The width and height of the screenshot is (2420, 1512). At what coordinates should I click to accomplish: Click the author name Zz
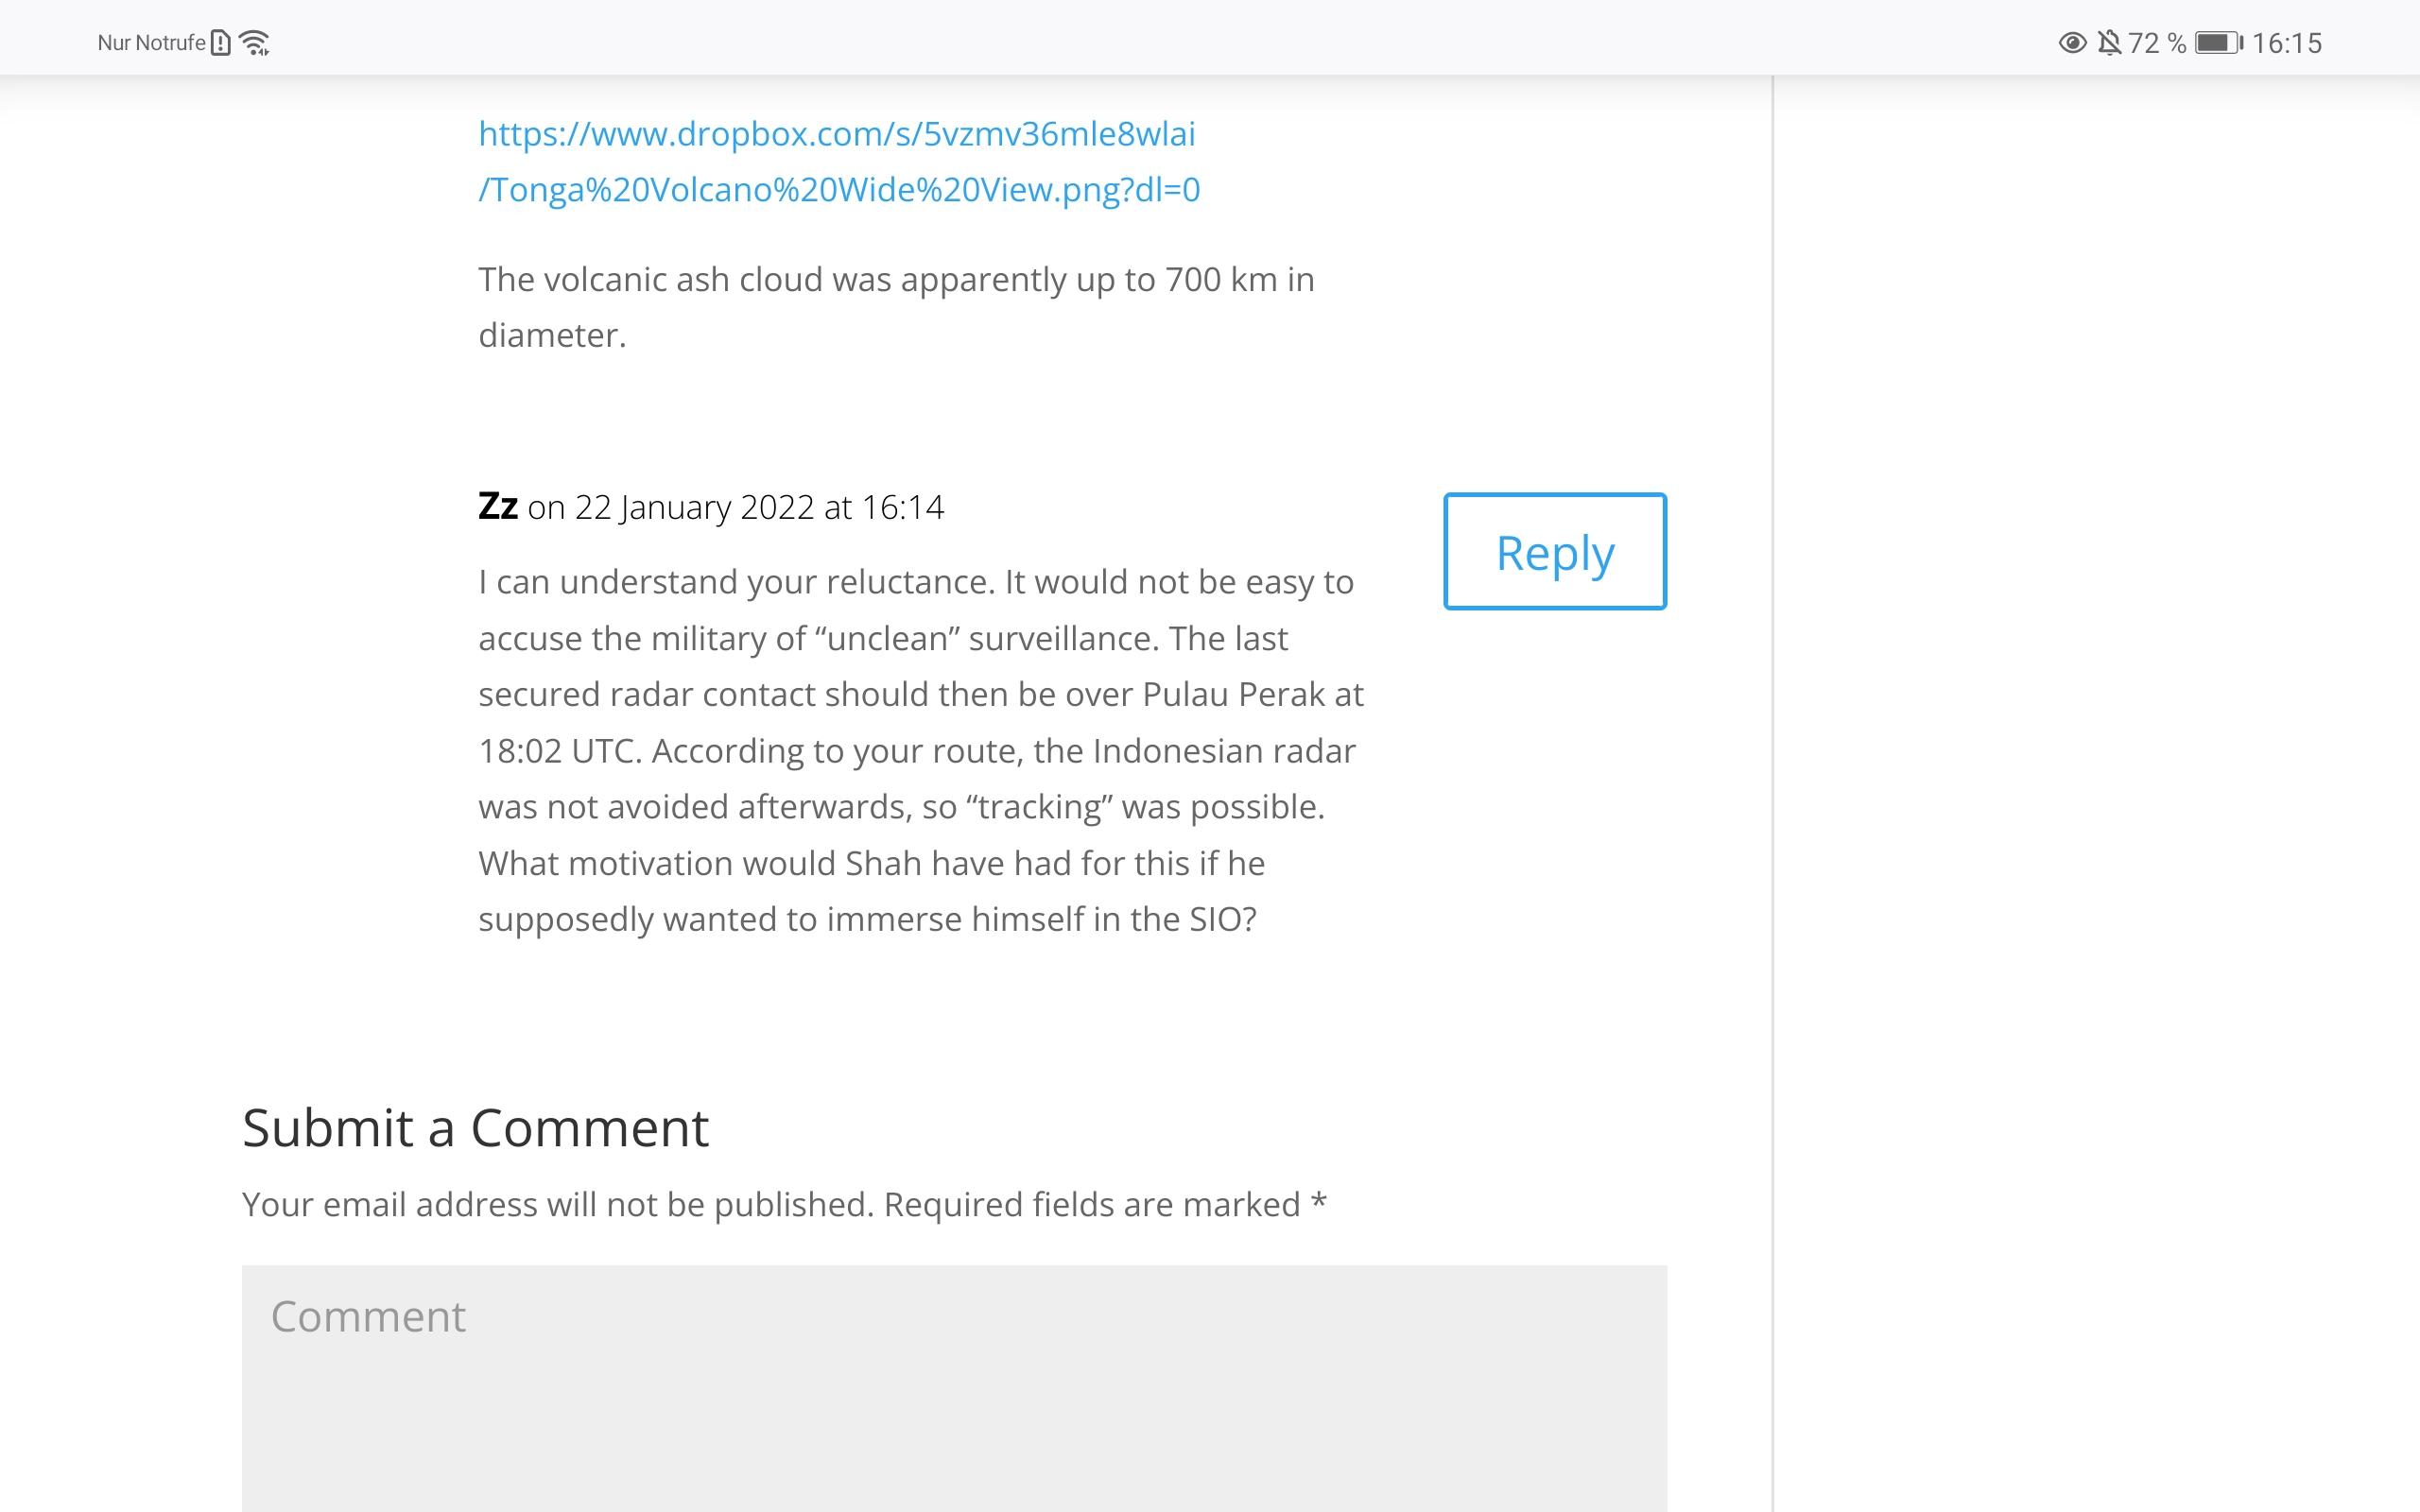coord(498,506)
